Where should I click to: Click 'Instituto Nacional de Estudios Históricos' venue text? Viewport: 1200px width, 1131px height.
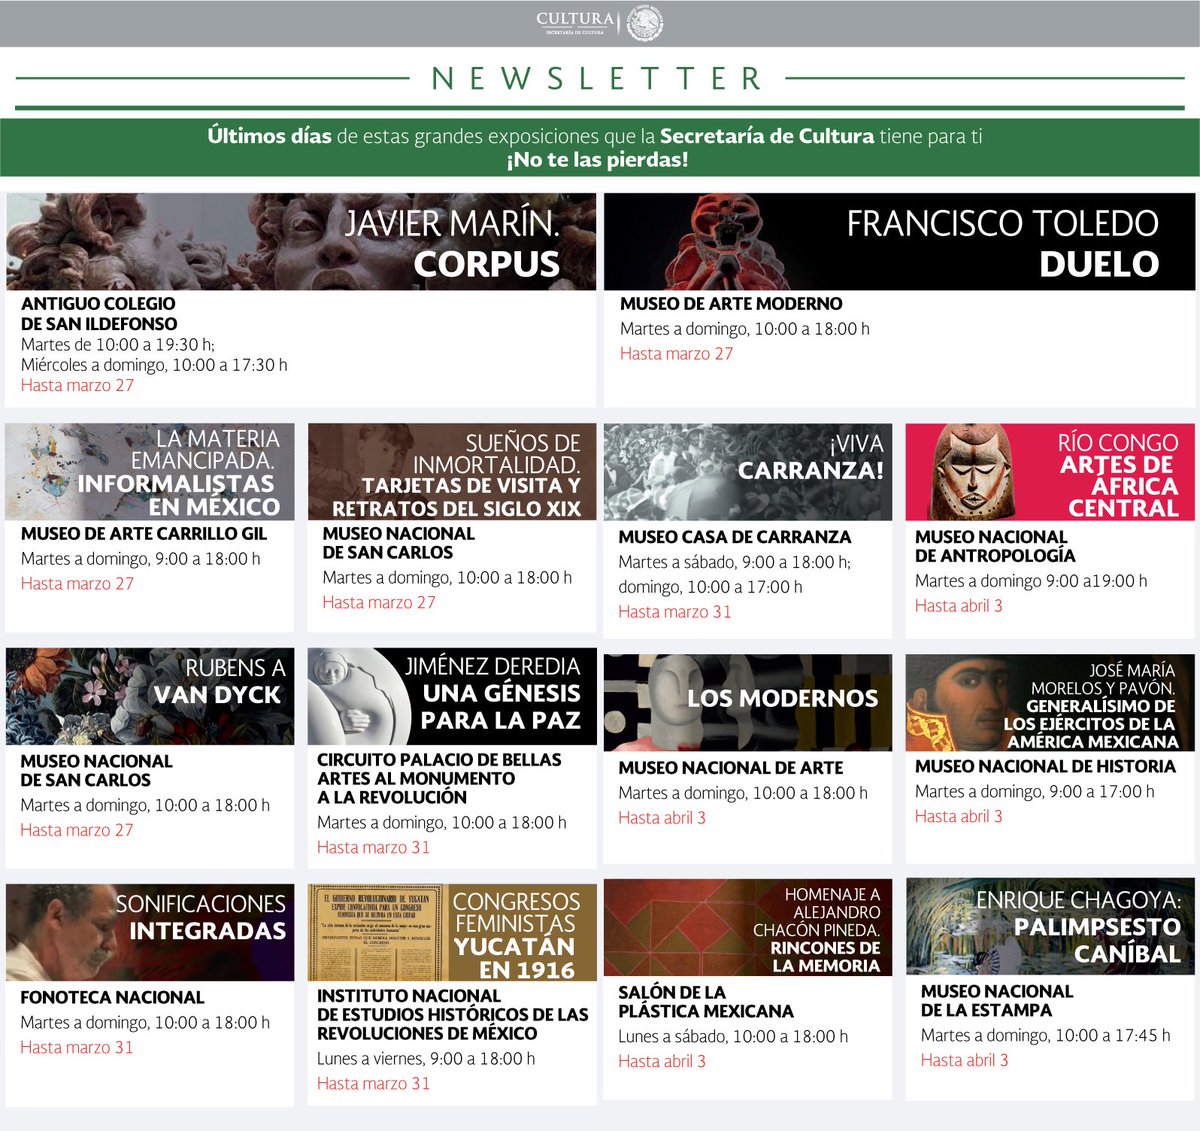(x=453, y=1015)
